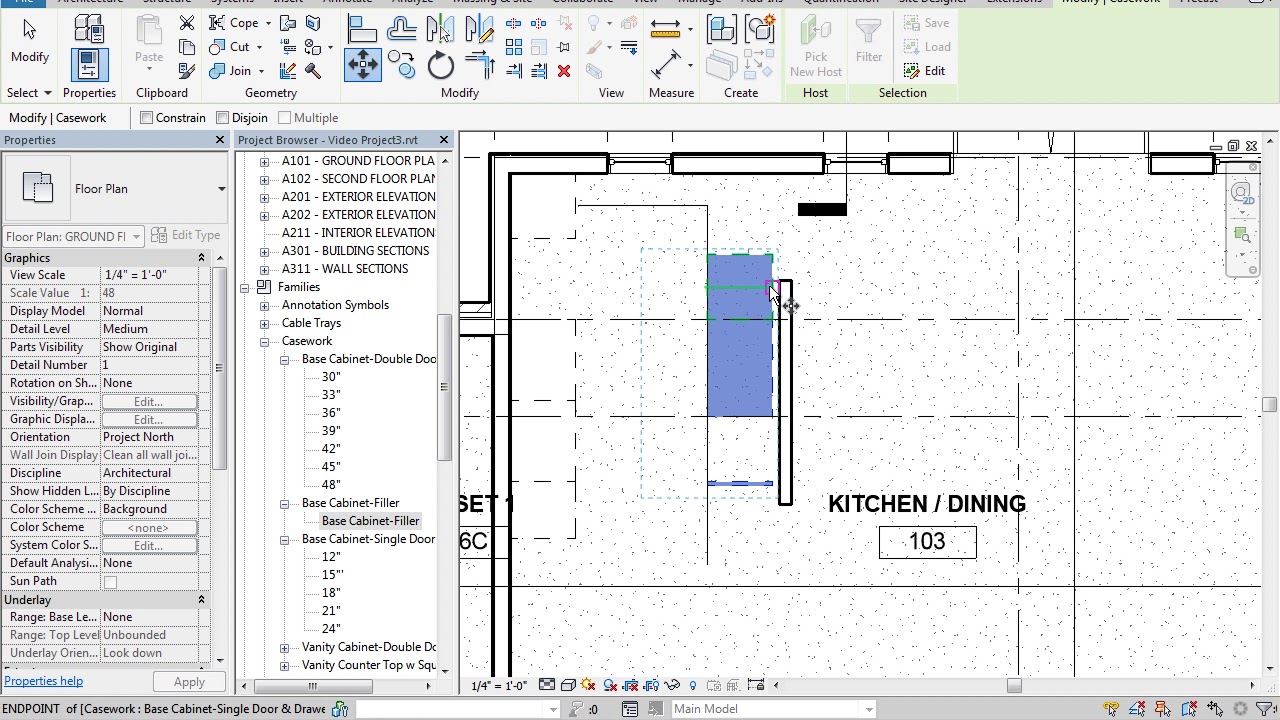Open the Properties help link
1280x720 pixels.
[x=43, y=681]
